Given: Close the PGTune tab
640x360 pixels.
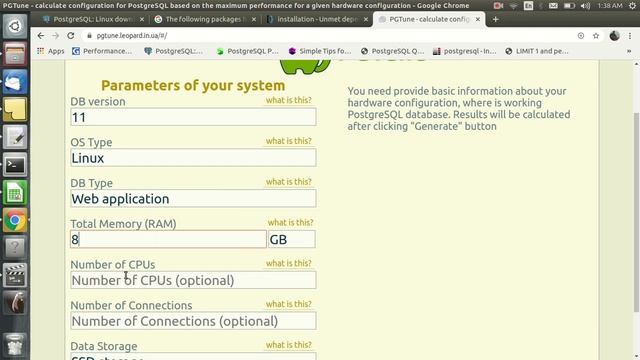Looking at the screenshot, I should 478,19.
